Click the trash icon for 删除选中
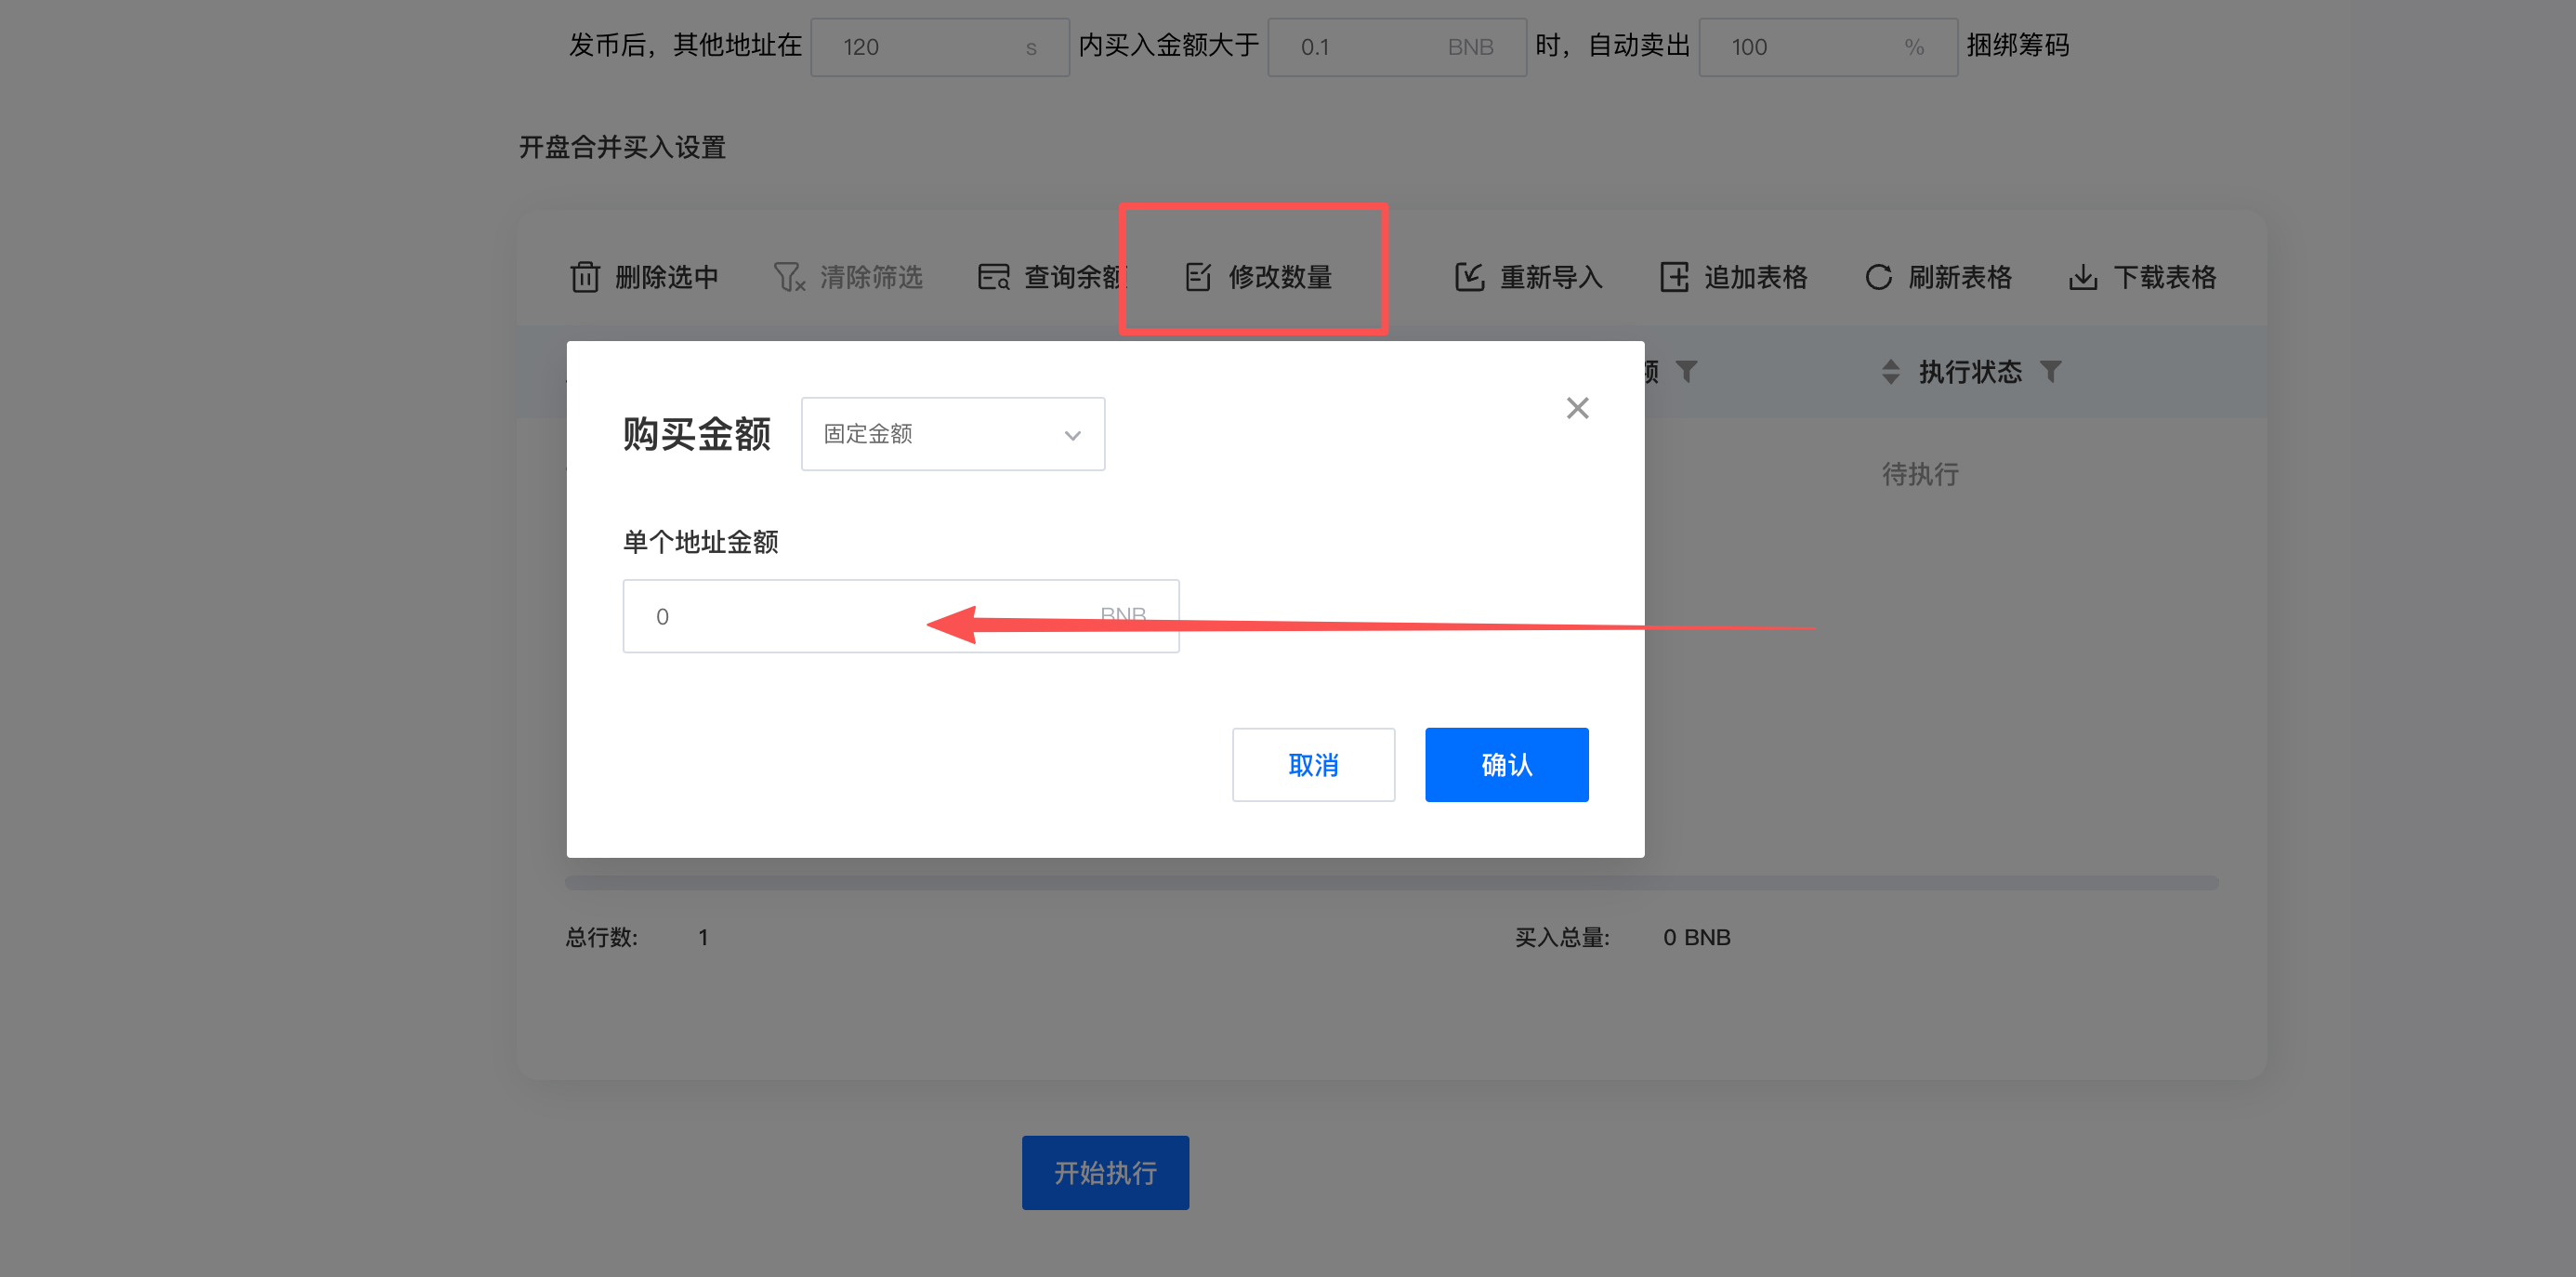2576x1277 pixels. coord(585,277)
